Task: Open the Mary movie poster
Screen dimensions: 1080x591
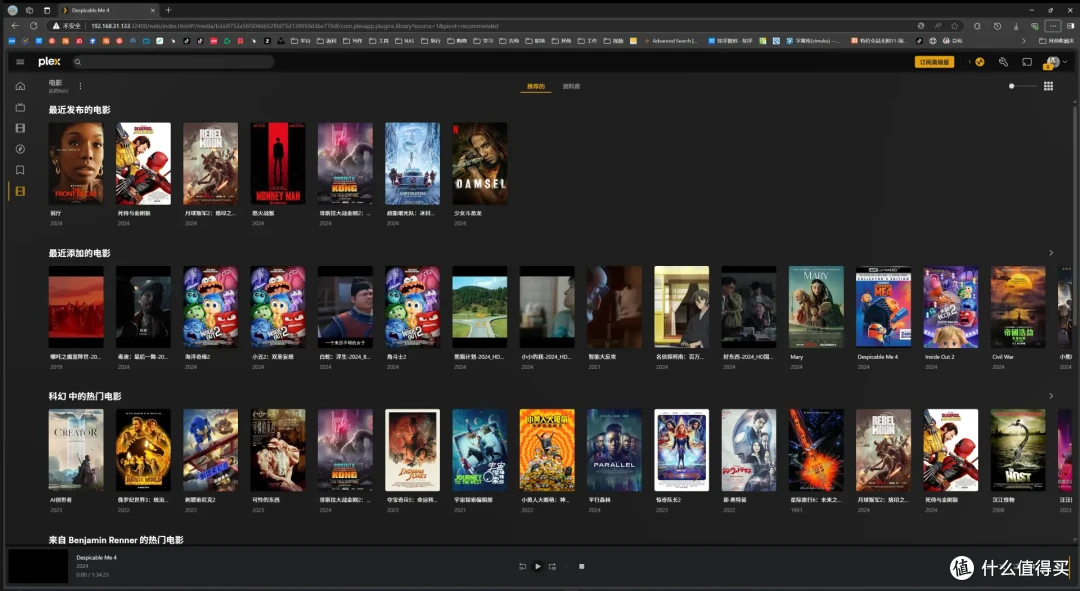Action: pos(816,307)
